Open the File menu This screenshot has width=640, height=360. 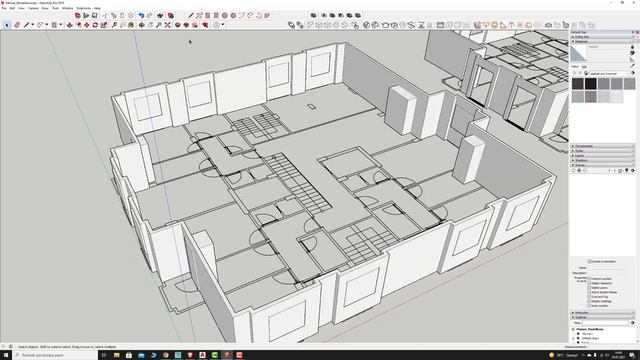4,8
